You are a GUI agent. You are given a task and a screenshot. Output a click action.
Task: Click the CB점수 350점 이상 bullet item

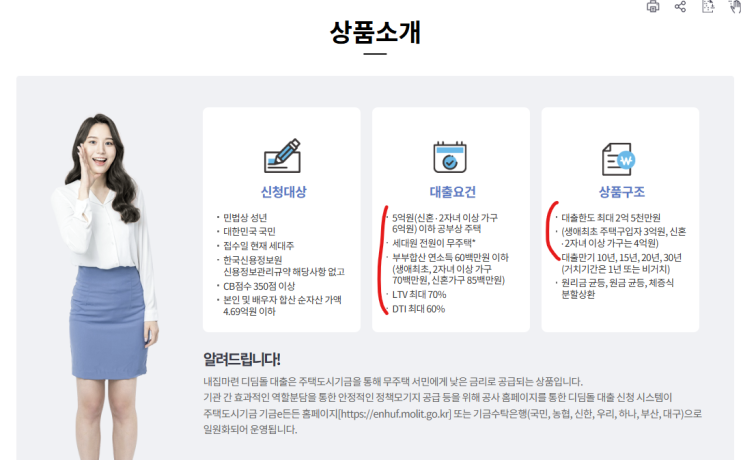pos(259,286)
